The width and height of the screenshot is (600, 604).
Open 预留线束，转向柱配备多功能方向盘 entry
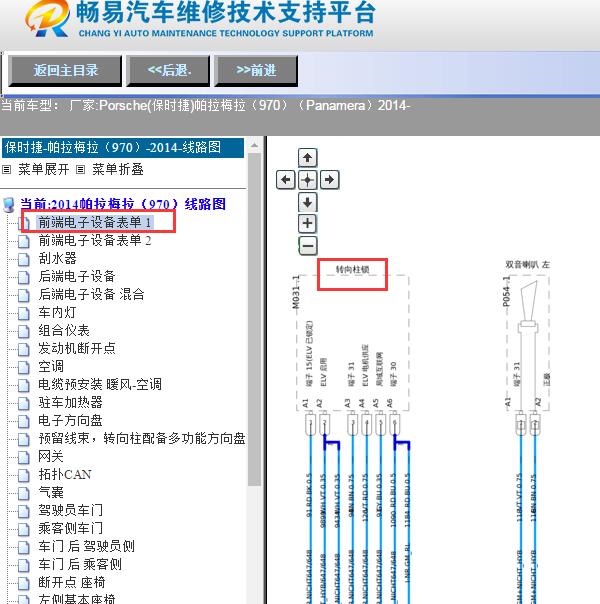[x=142, y=438]
